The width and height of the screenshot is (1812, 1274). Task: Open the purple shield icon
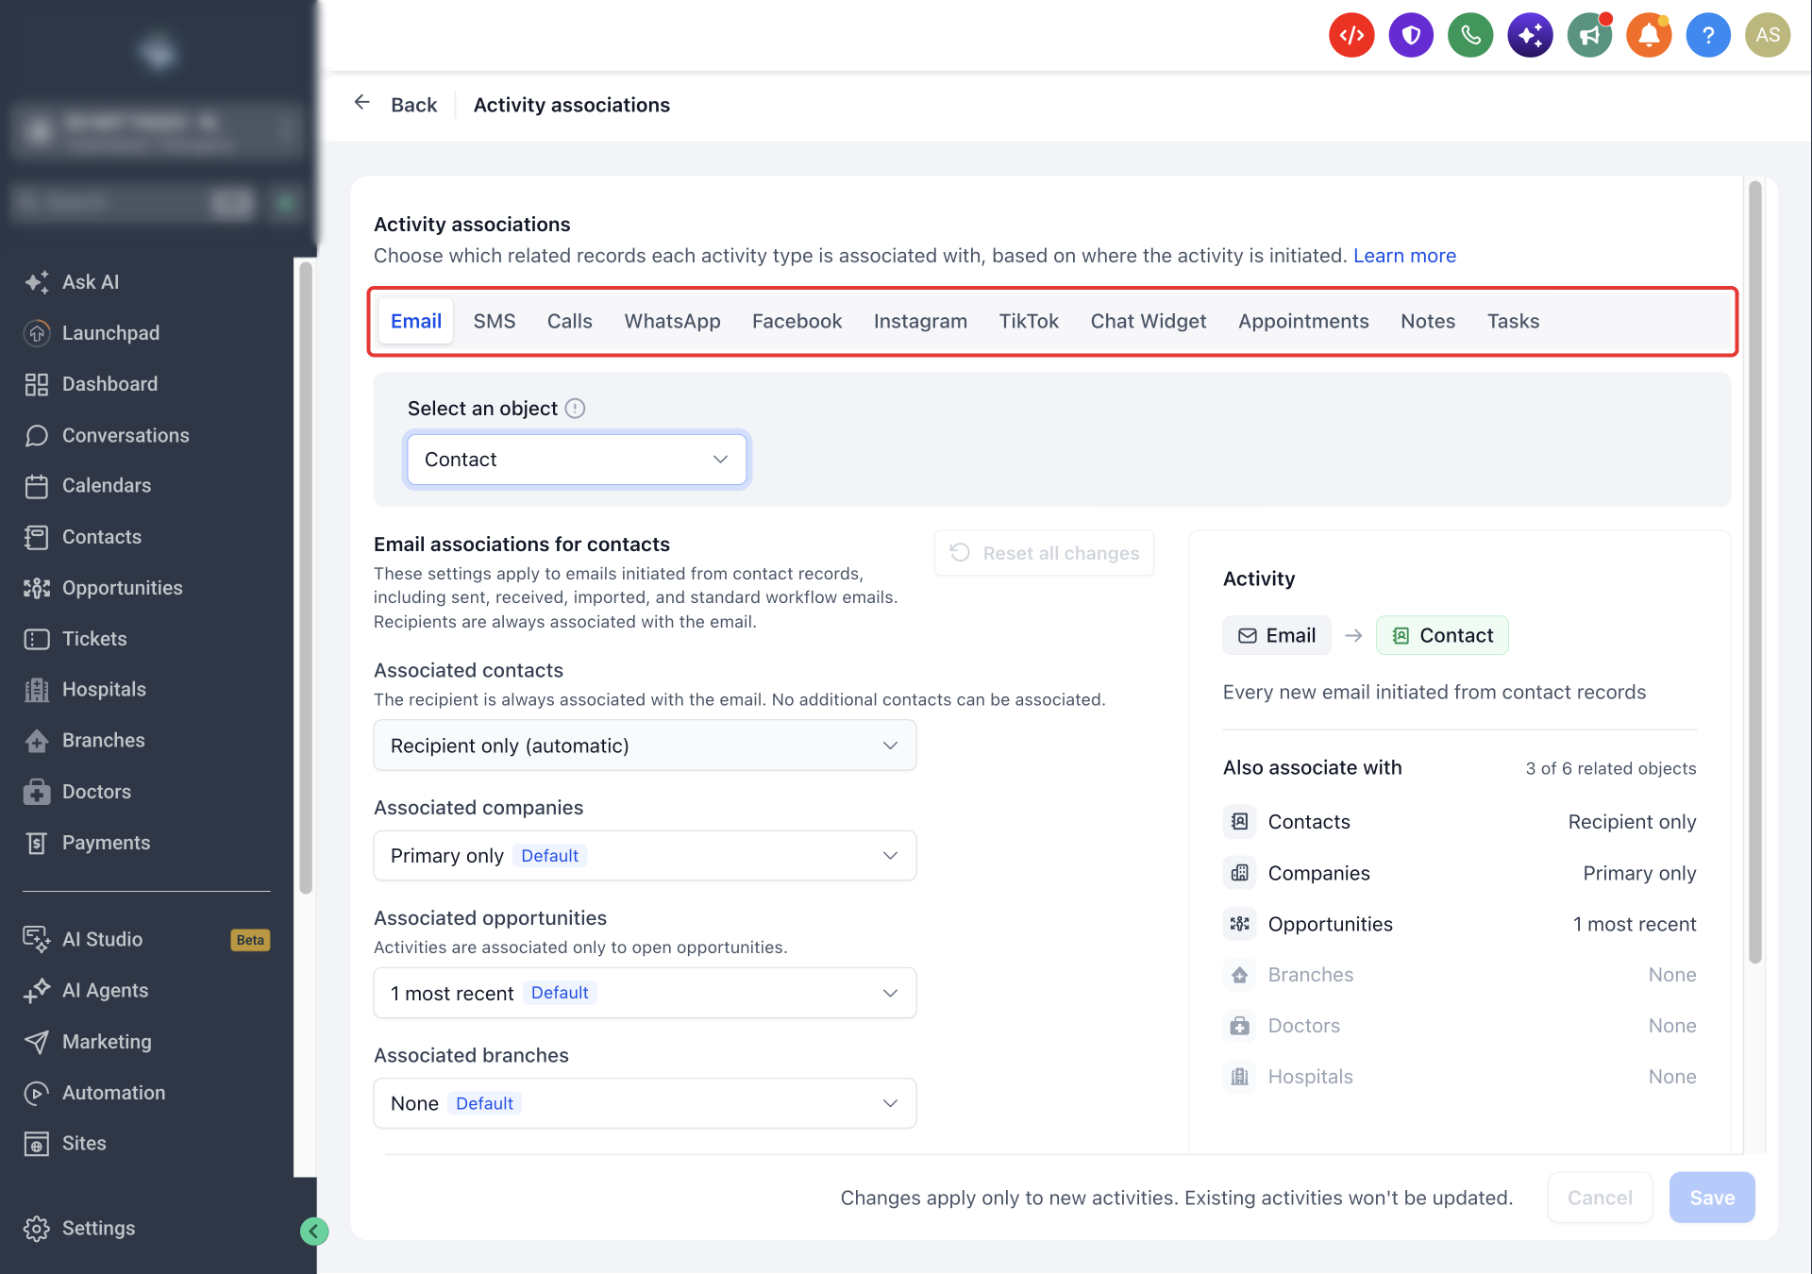1411,36
